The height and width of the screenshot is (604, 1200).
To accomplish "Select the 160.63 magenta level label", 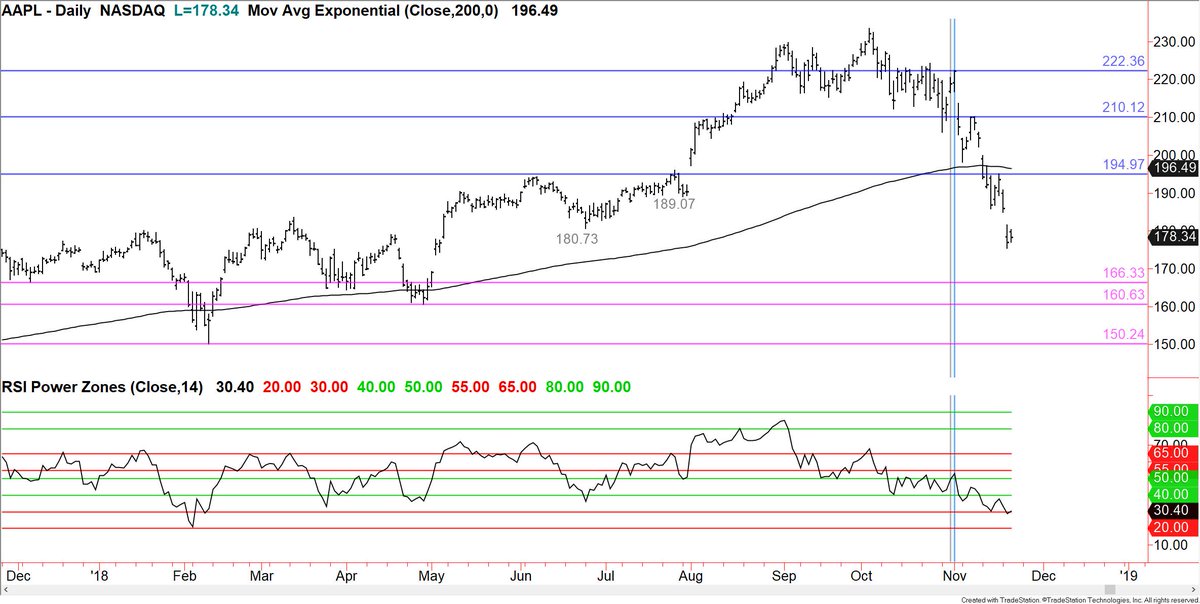I will 1123,295.
